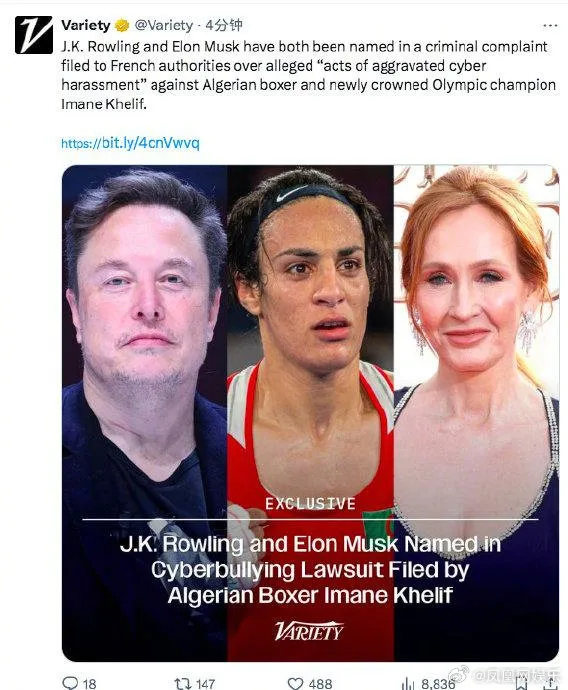Viewport: 568px width, 690px height.
Task: Bookmark this tweet
Action: pyautogui.click(x=524, y=683)
